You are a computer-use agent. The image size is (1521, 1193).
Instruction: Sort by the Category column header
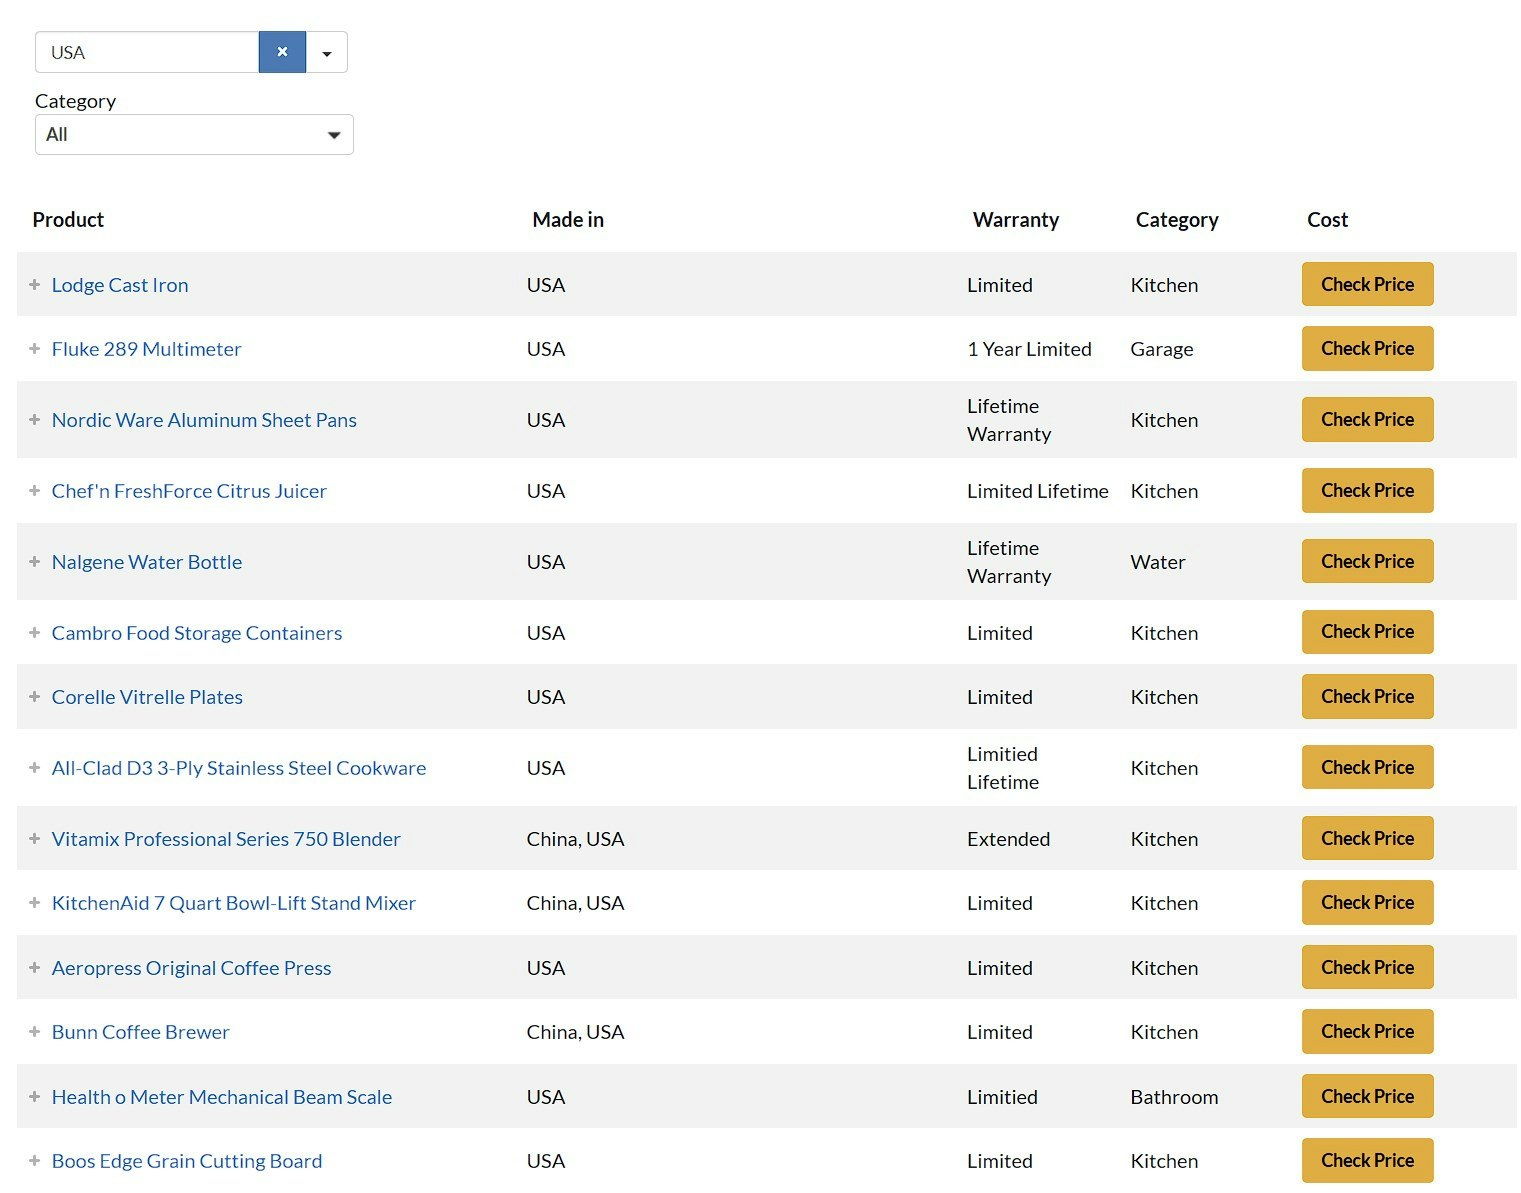tap(1177, 220)
